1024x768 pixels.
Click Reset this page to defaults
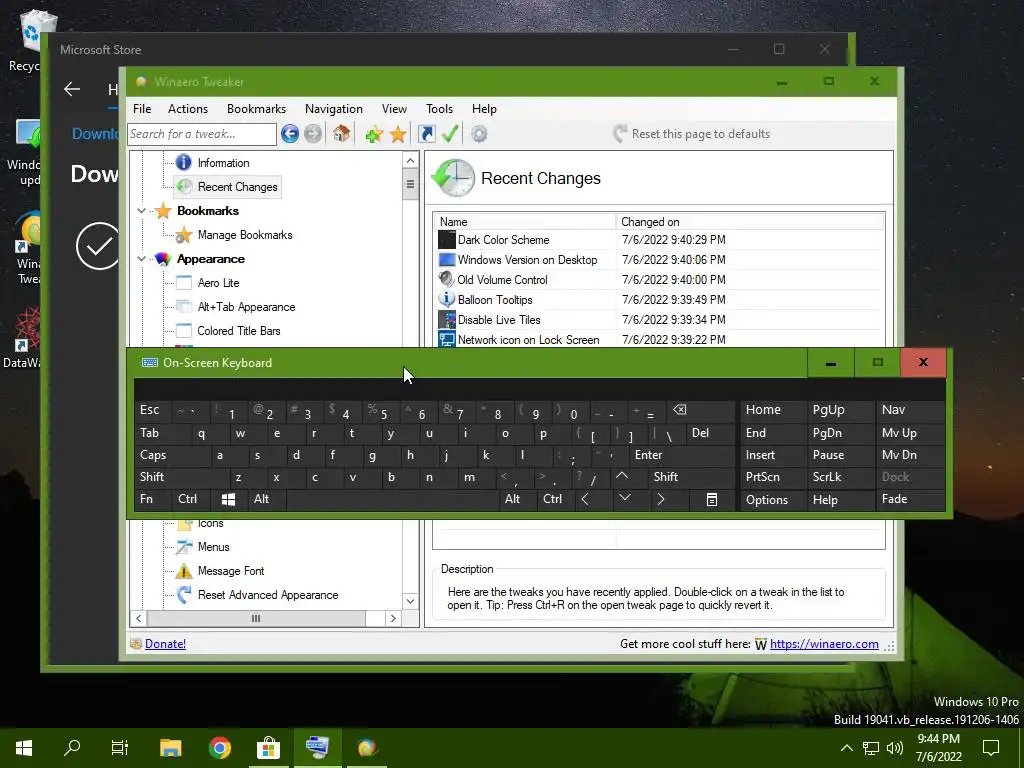(691, 134)
